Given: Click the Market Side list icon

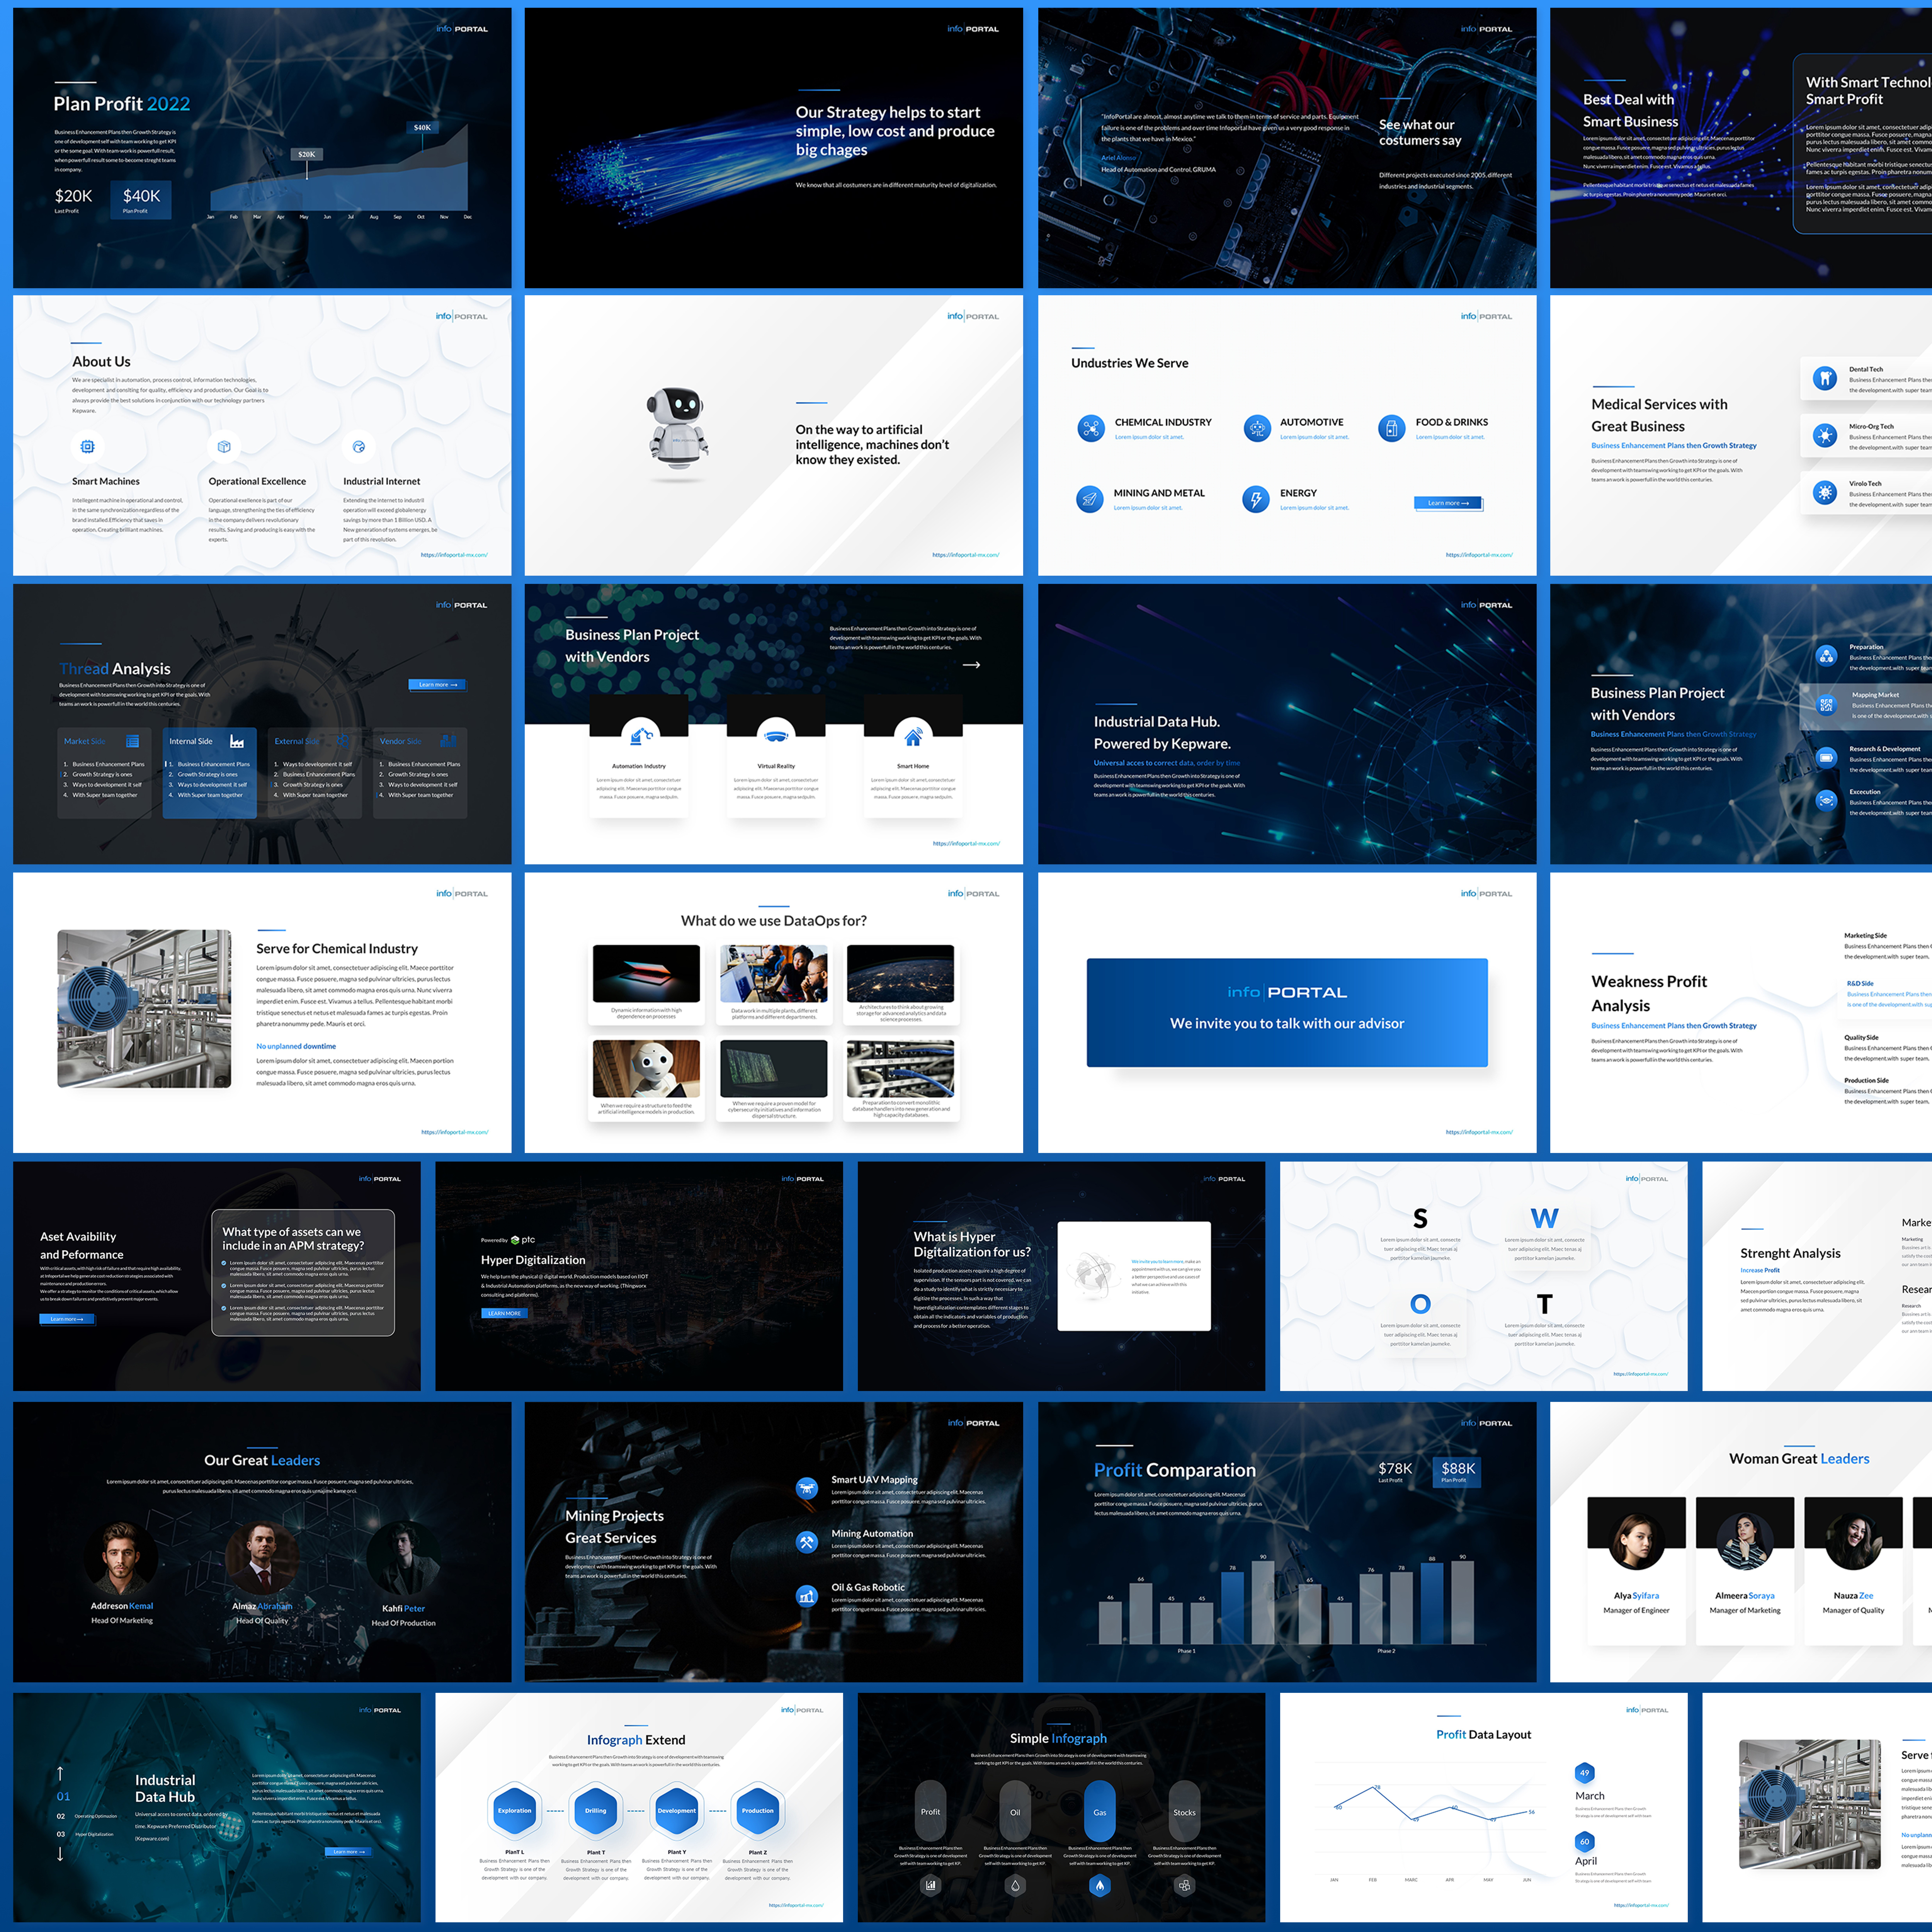Looking at the screenshot, I should pyautogui.click(x=132, y=741).
